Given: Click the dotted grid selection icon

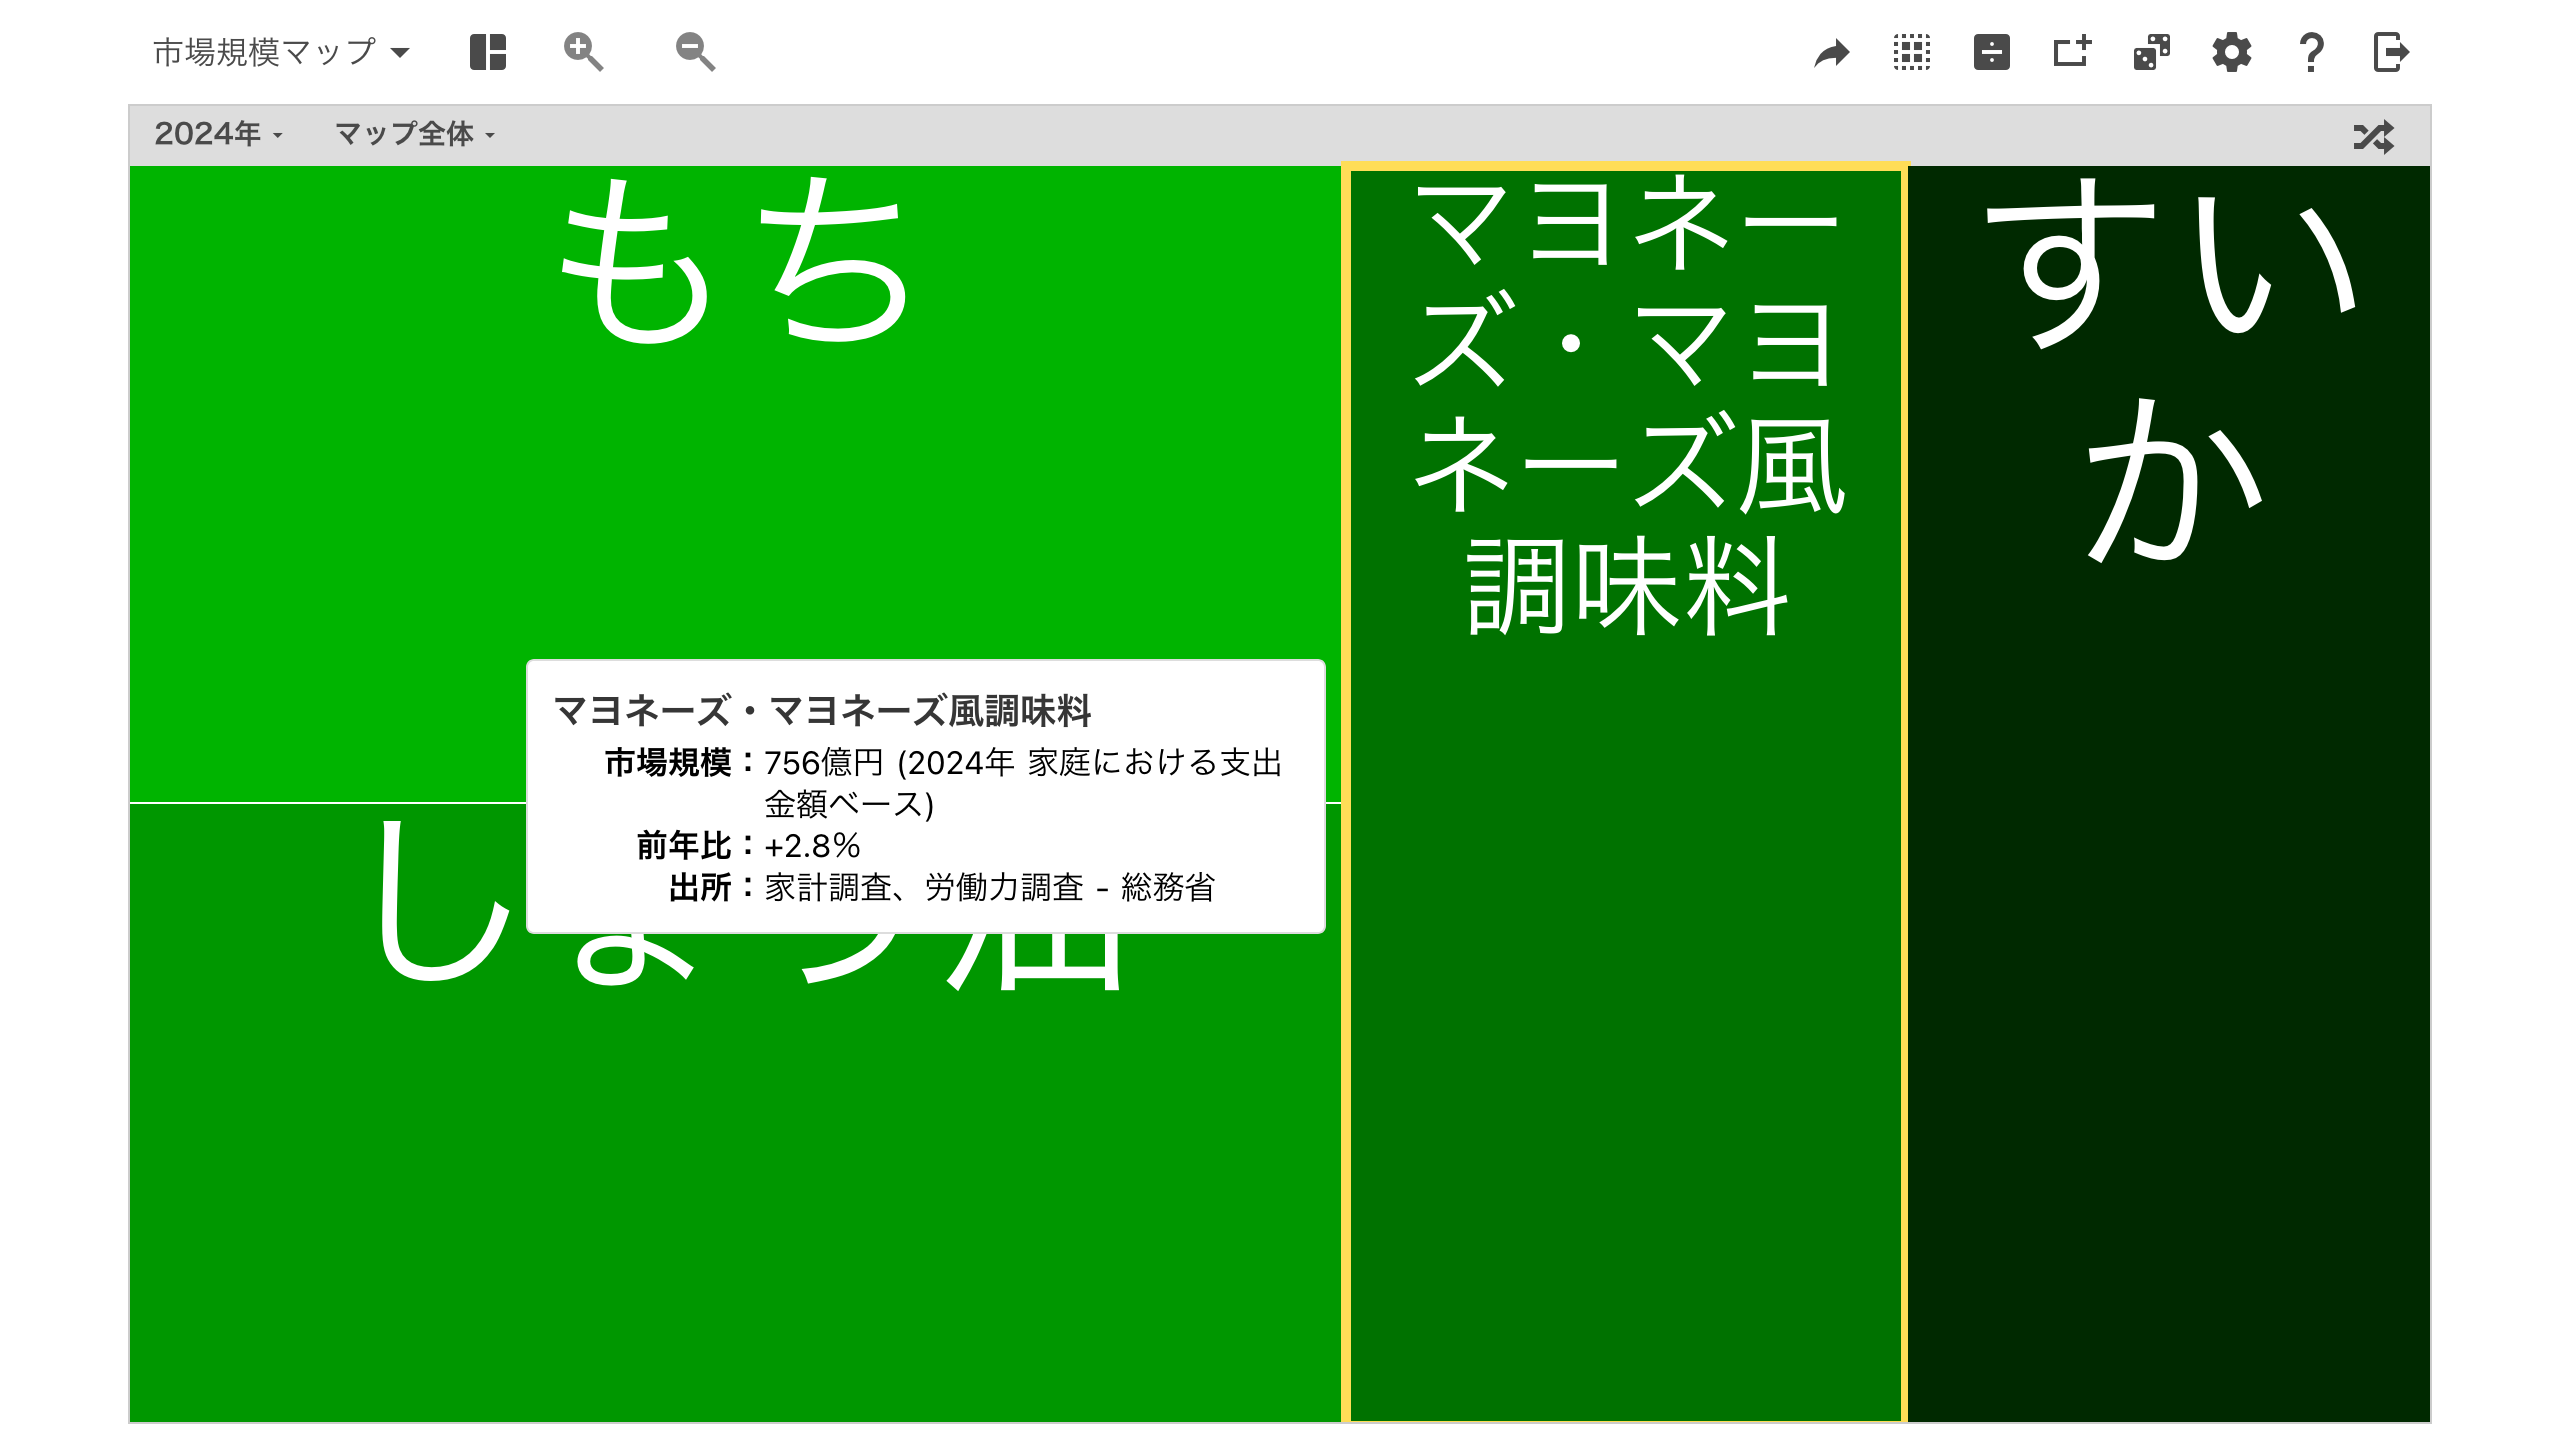Looking at the screenshot, I should tap(1912, 52).
